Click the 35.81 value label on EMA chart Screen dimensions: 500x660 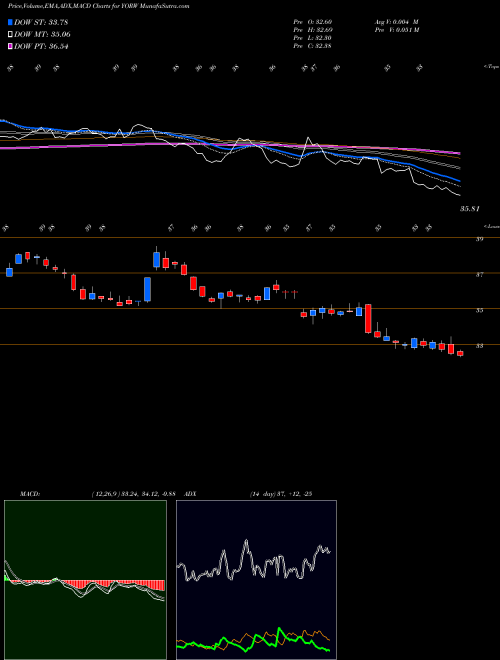[470, 209]
